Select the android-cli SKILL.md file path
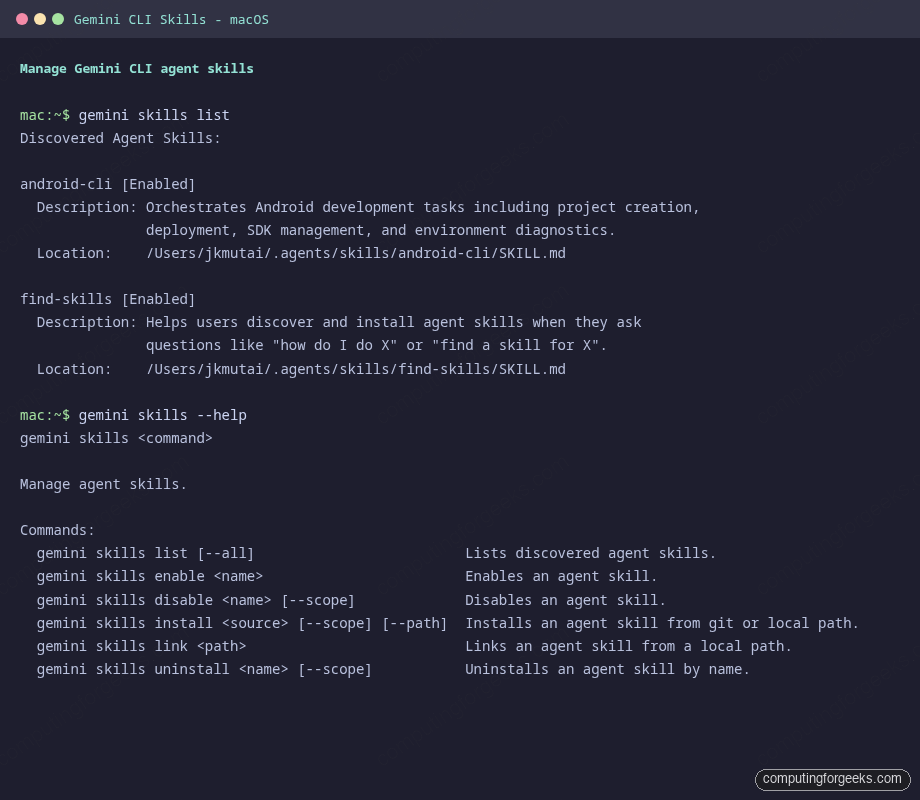This screenshot has width=920, height=800. [x=356, y=253]
